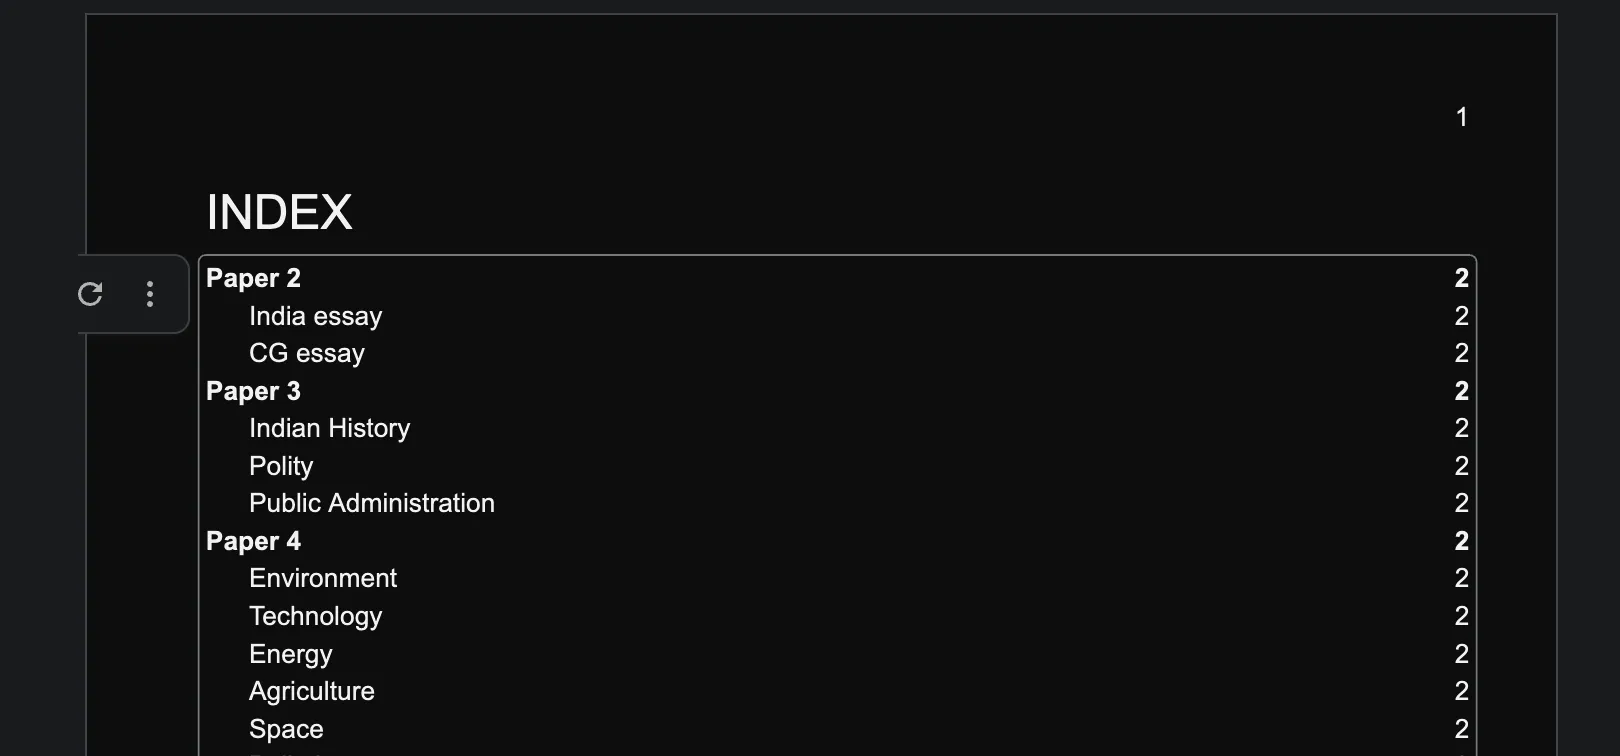
Task: Click the INDEX heading text
Action: pos(279,212)
